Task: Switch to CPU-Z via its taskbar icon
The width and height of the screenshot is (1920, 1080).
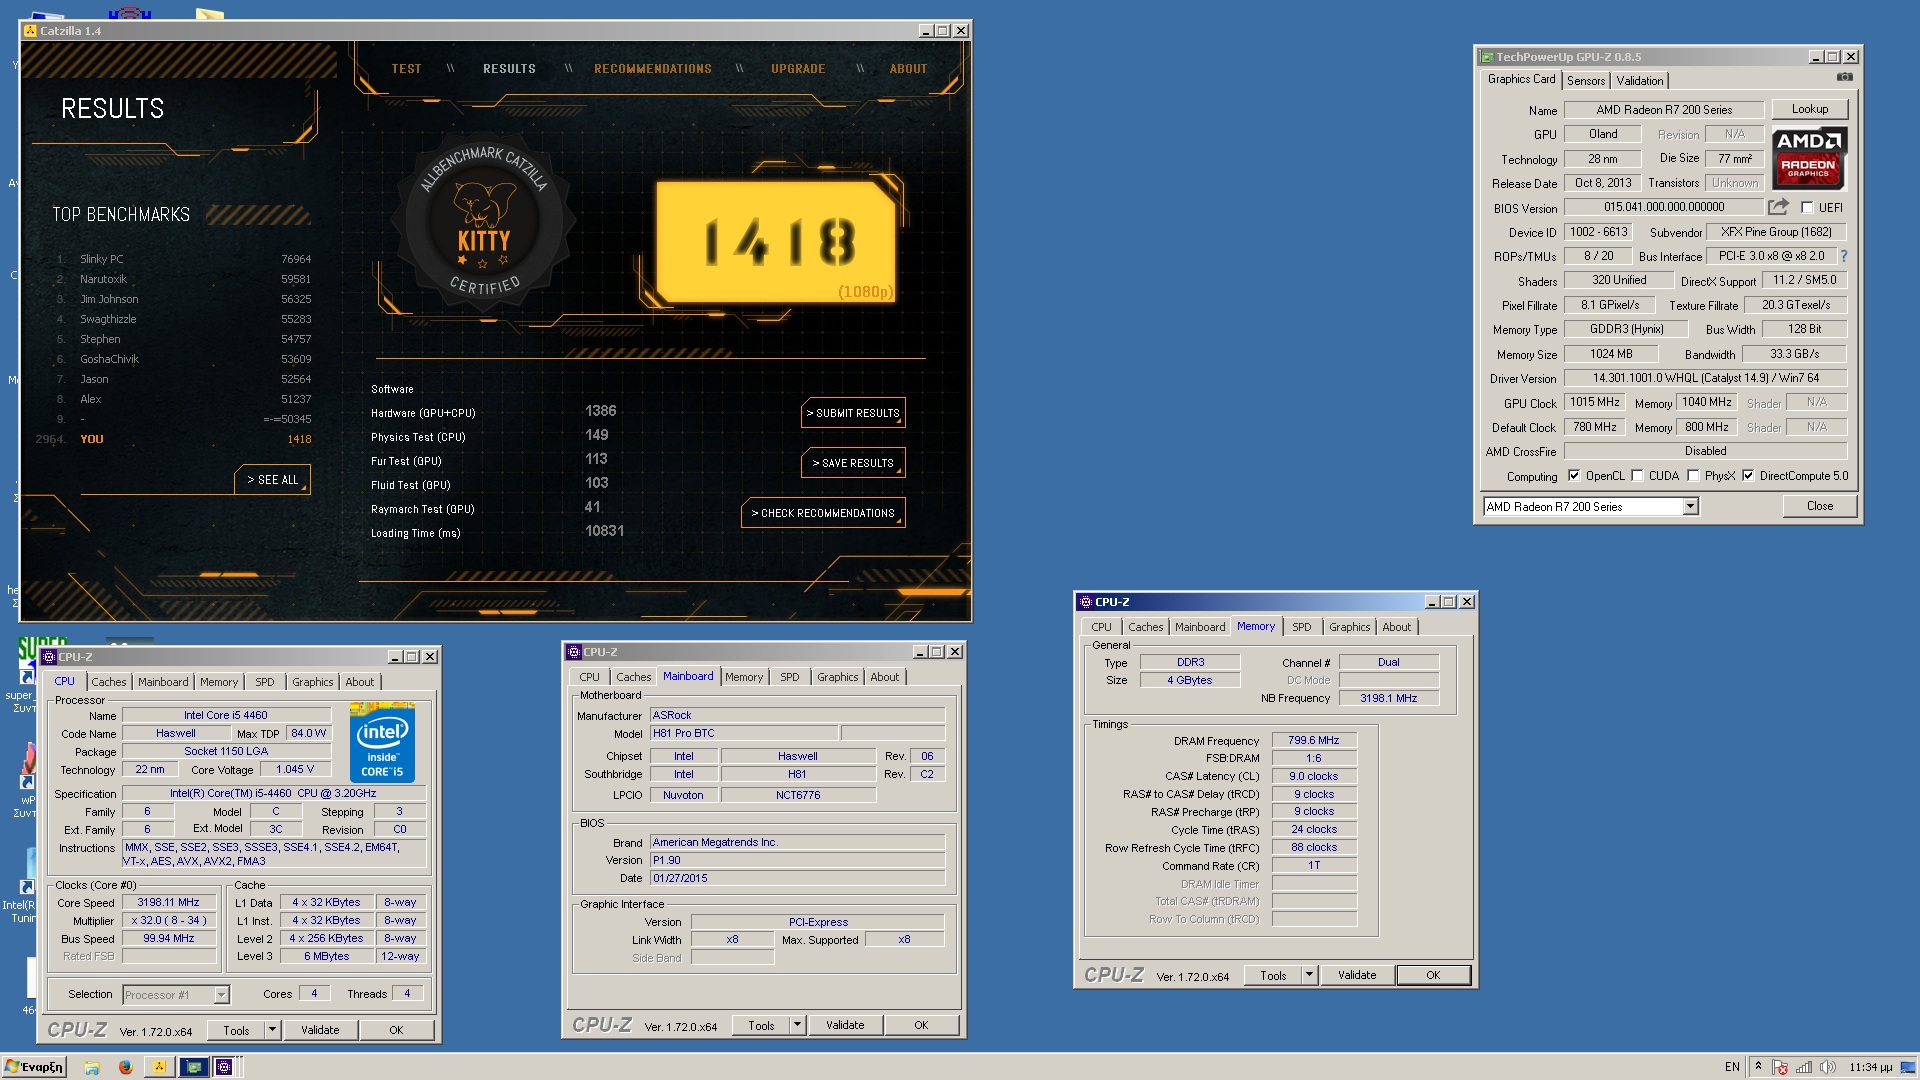Action: tap(225, 1067)
